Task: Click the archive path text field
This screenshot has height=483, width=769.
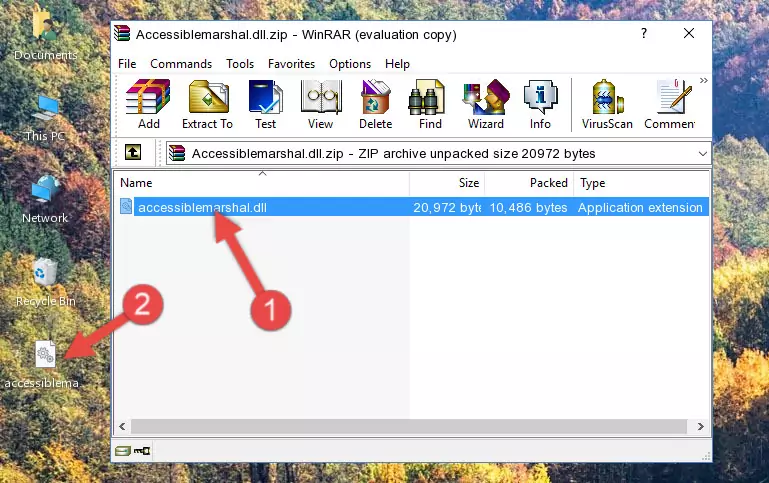Action: click(438, 153)
